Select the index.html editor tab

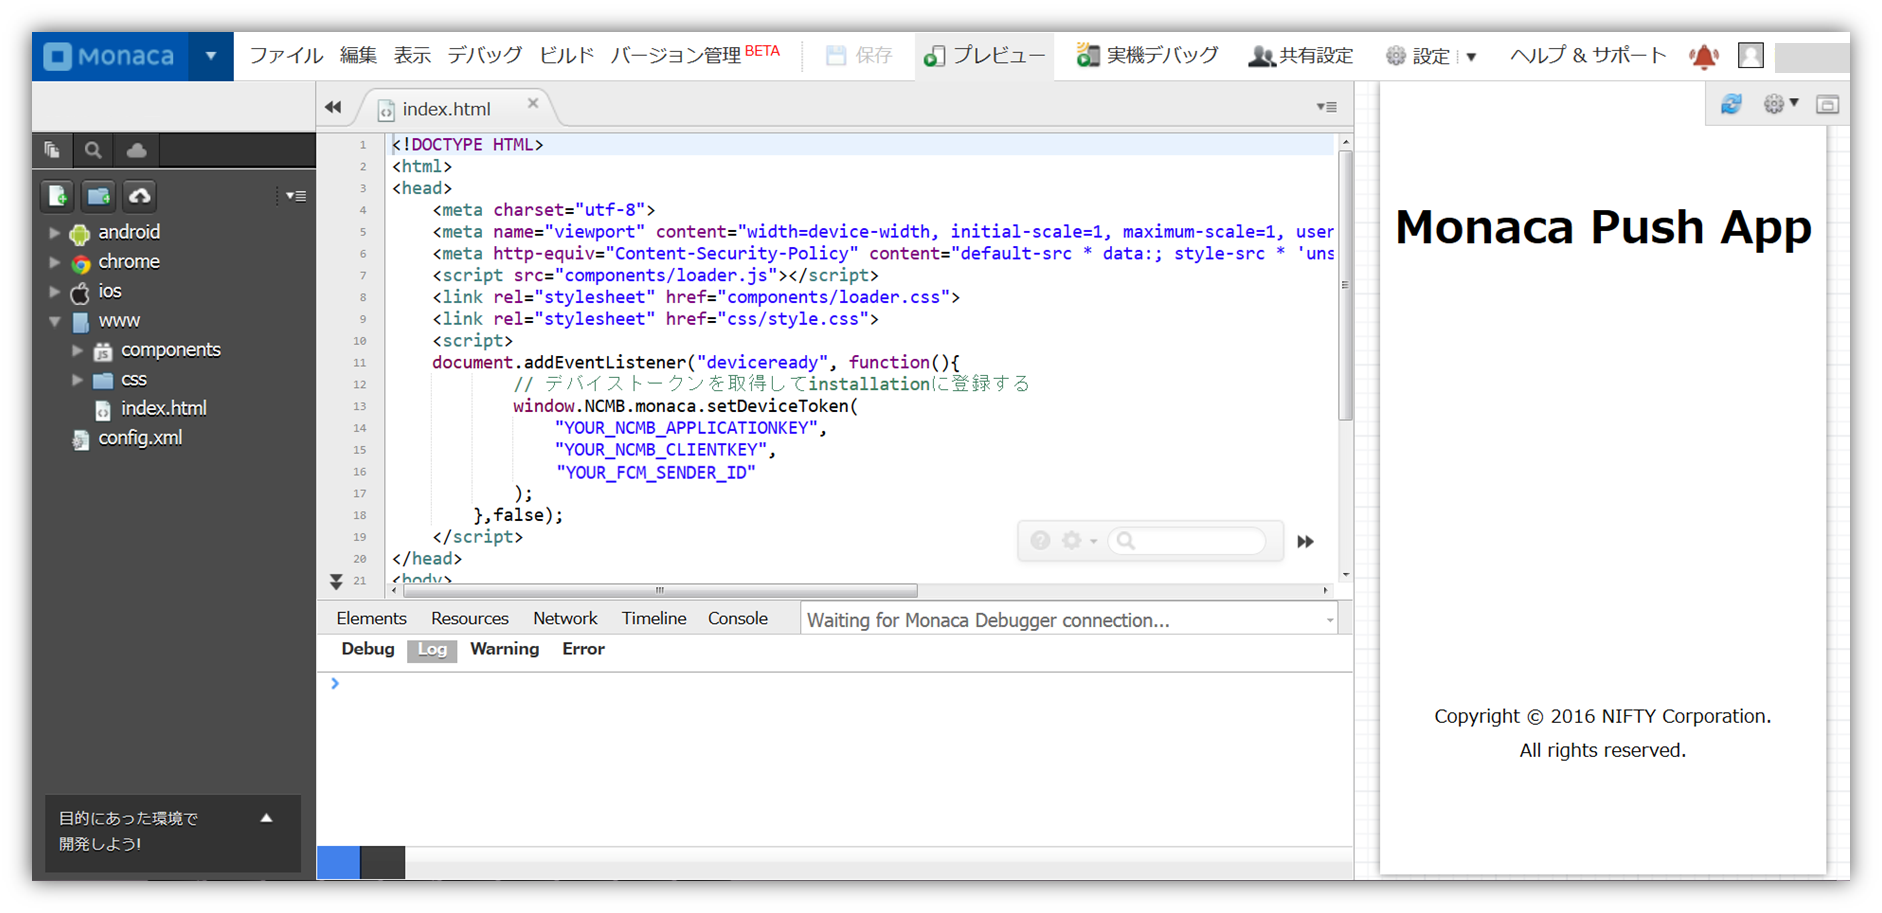[x=446, y=109]
